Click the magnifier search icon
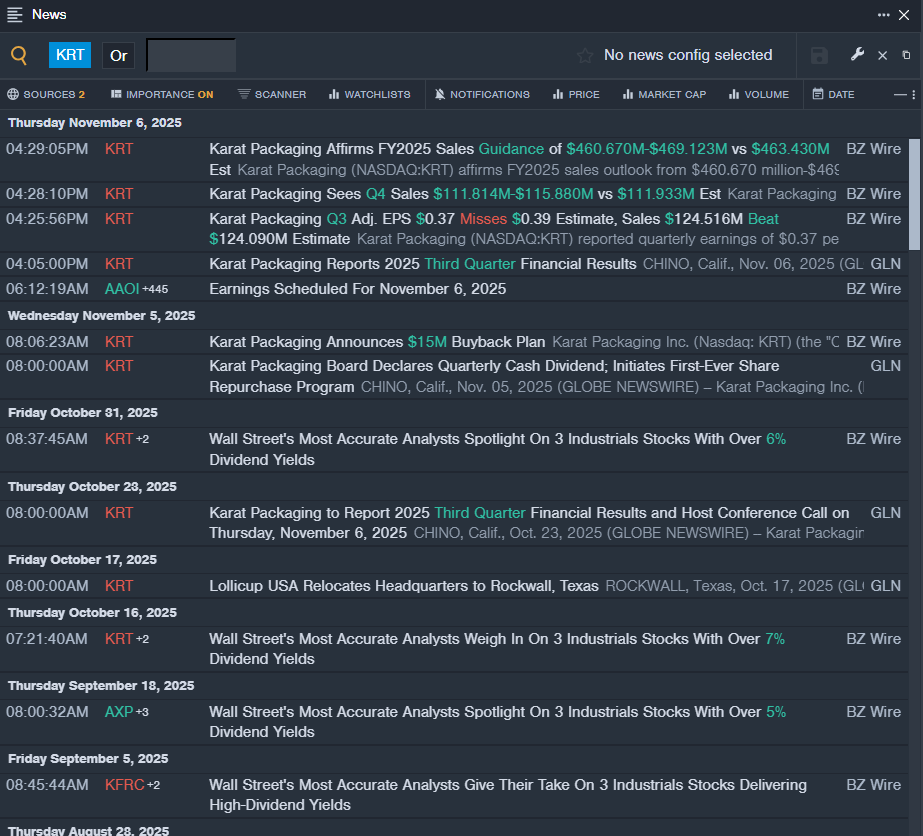 tap(19, 56)
